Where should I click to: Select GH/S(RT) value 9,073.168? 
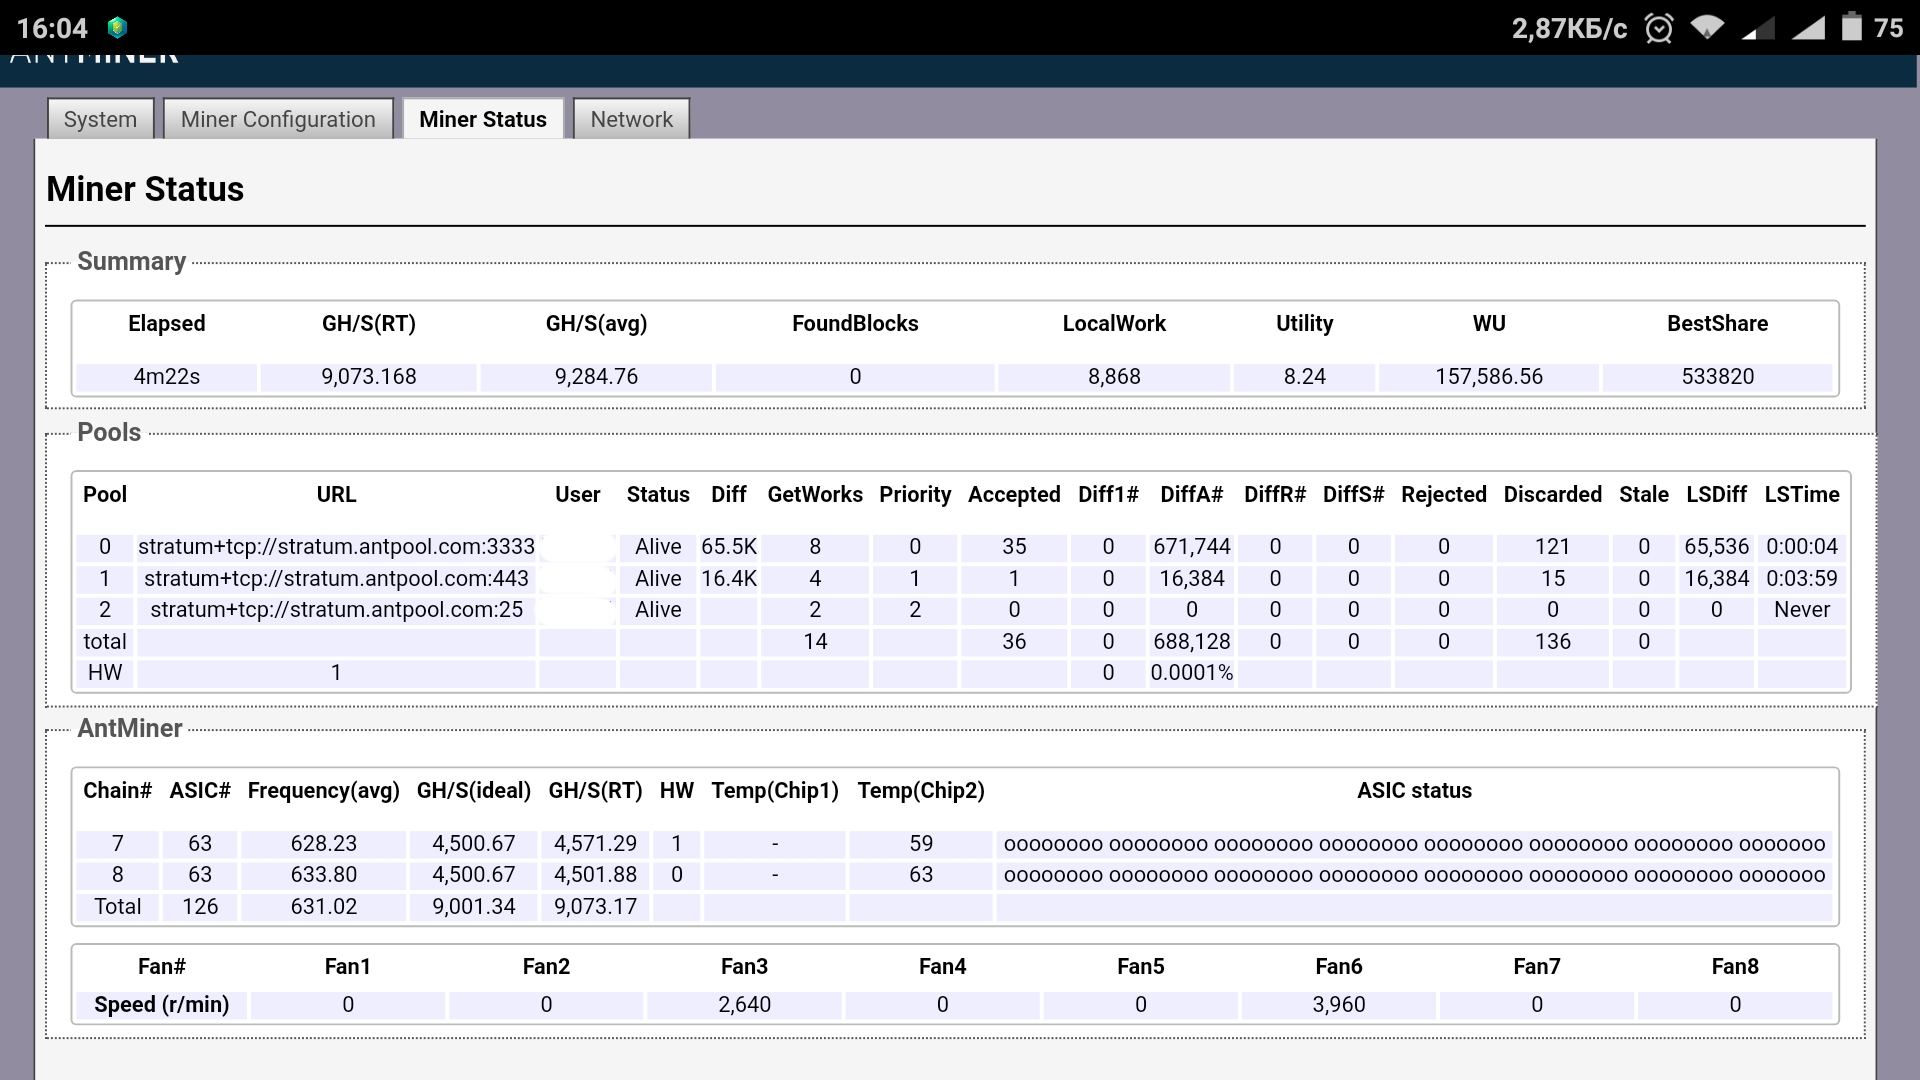point(369,377)
